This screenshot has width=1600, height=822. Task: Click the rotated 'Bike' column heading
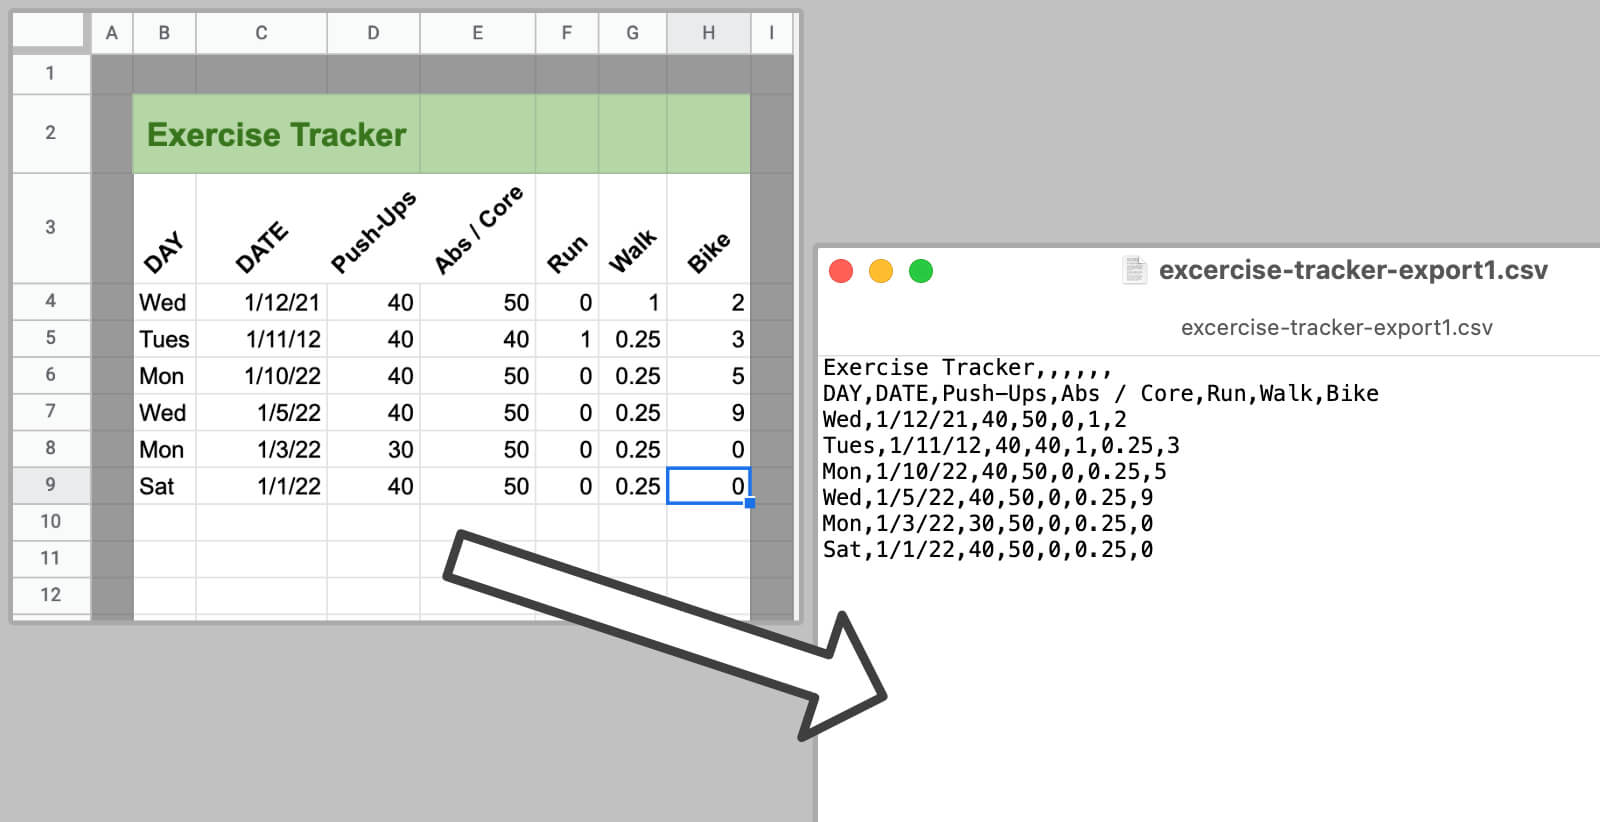tap(709, 254)
